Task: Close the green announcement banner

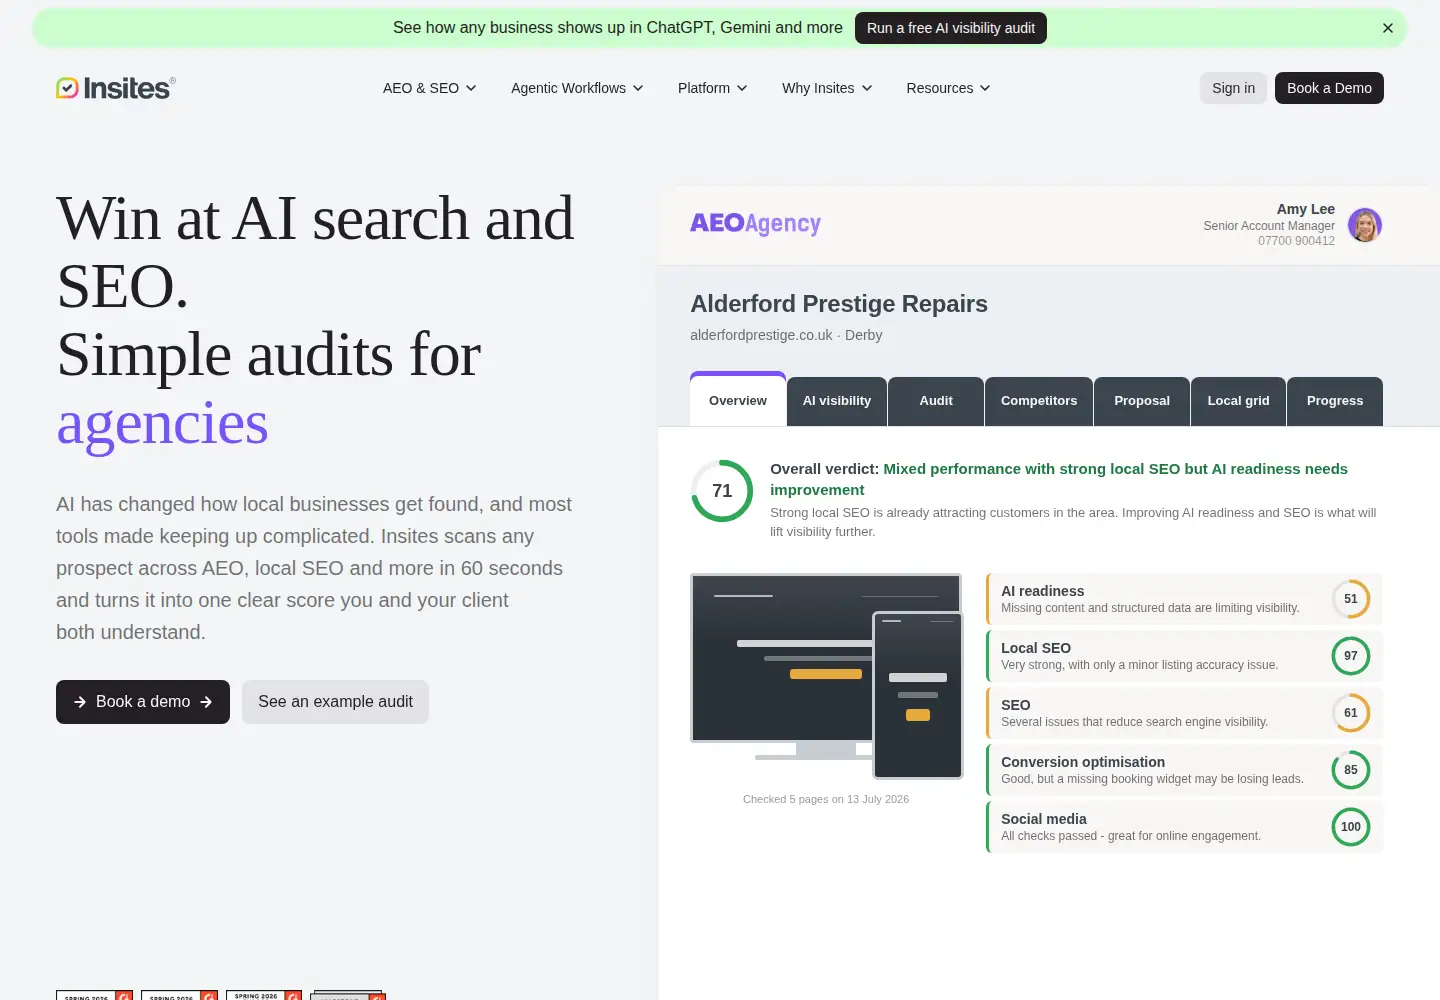Action: [1388, 28]
